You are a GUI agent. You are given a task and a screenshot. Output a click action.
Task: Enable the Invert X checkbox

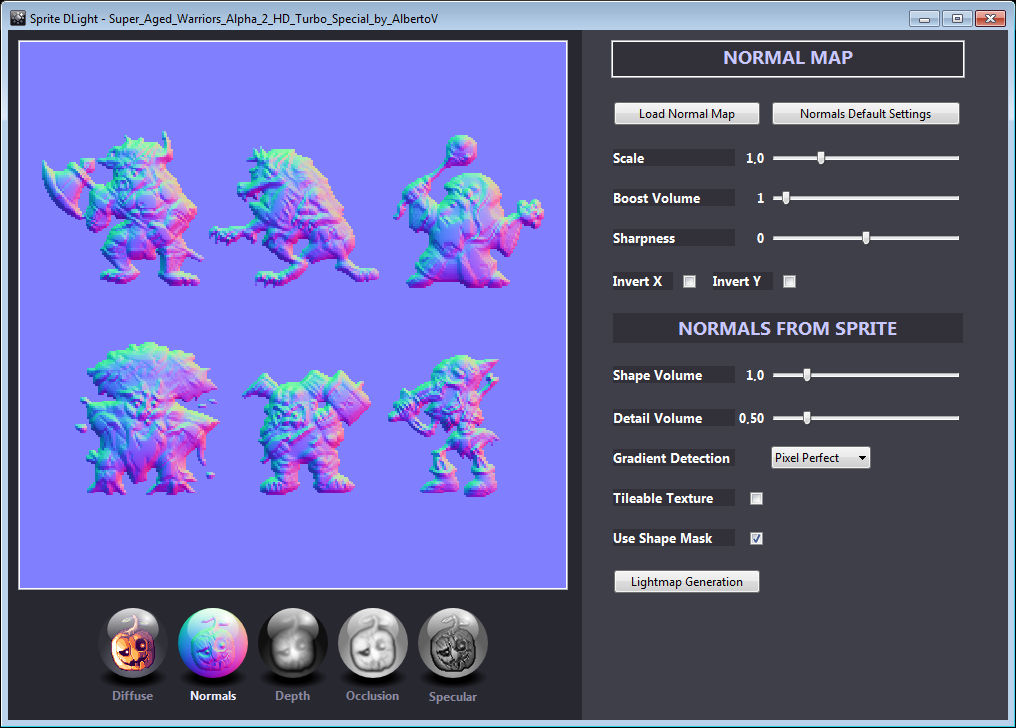pyautogui.click(x=688, y=281)
